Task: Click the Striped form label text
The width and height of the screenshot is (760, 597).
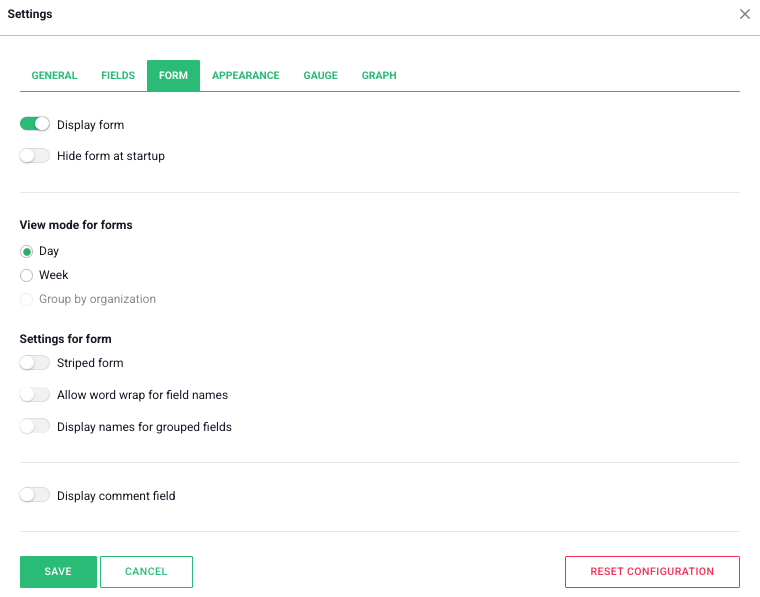Action: click(x=90, y=363)
